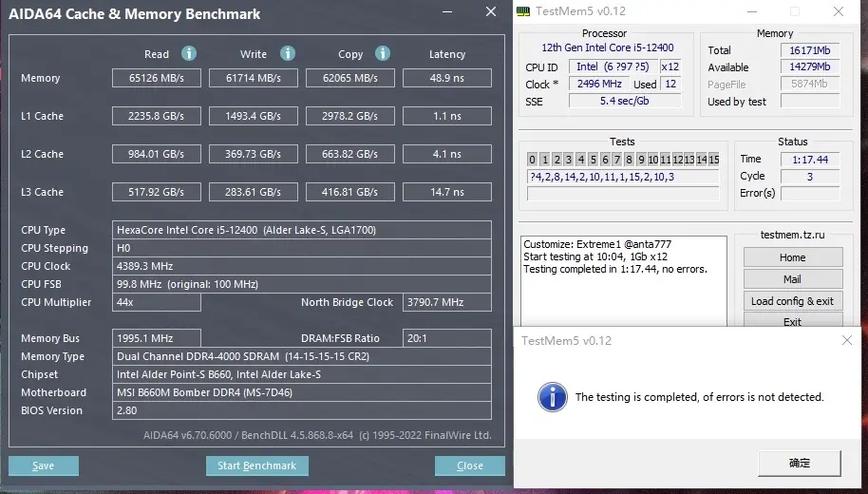The width and height of the screenshot is (868, 494).
Task: Click the TestMem5 Cycle value 3
Action: tap(810, 177)
